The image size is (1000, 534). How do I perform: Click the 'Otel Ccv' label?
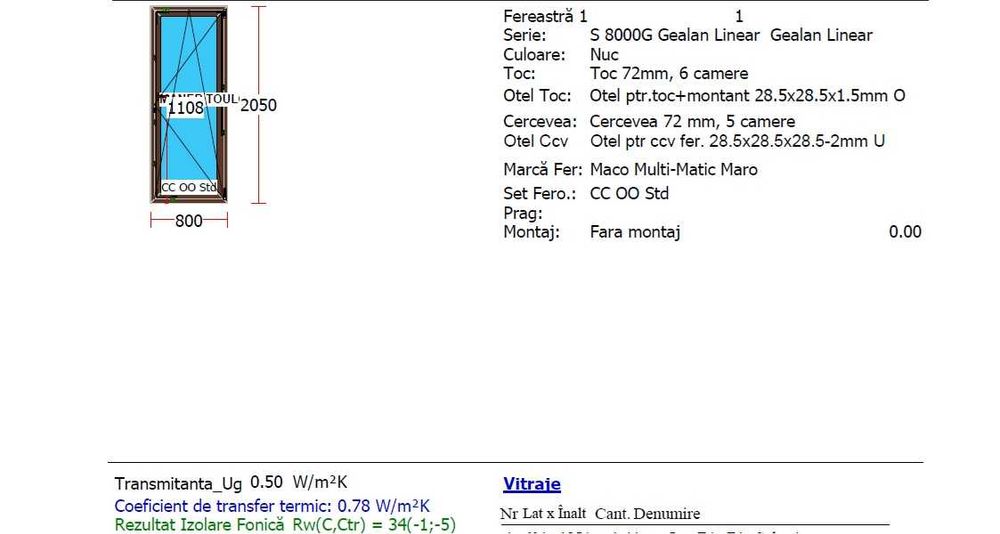(x=536, y=141)
